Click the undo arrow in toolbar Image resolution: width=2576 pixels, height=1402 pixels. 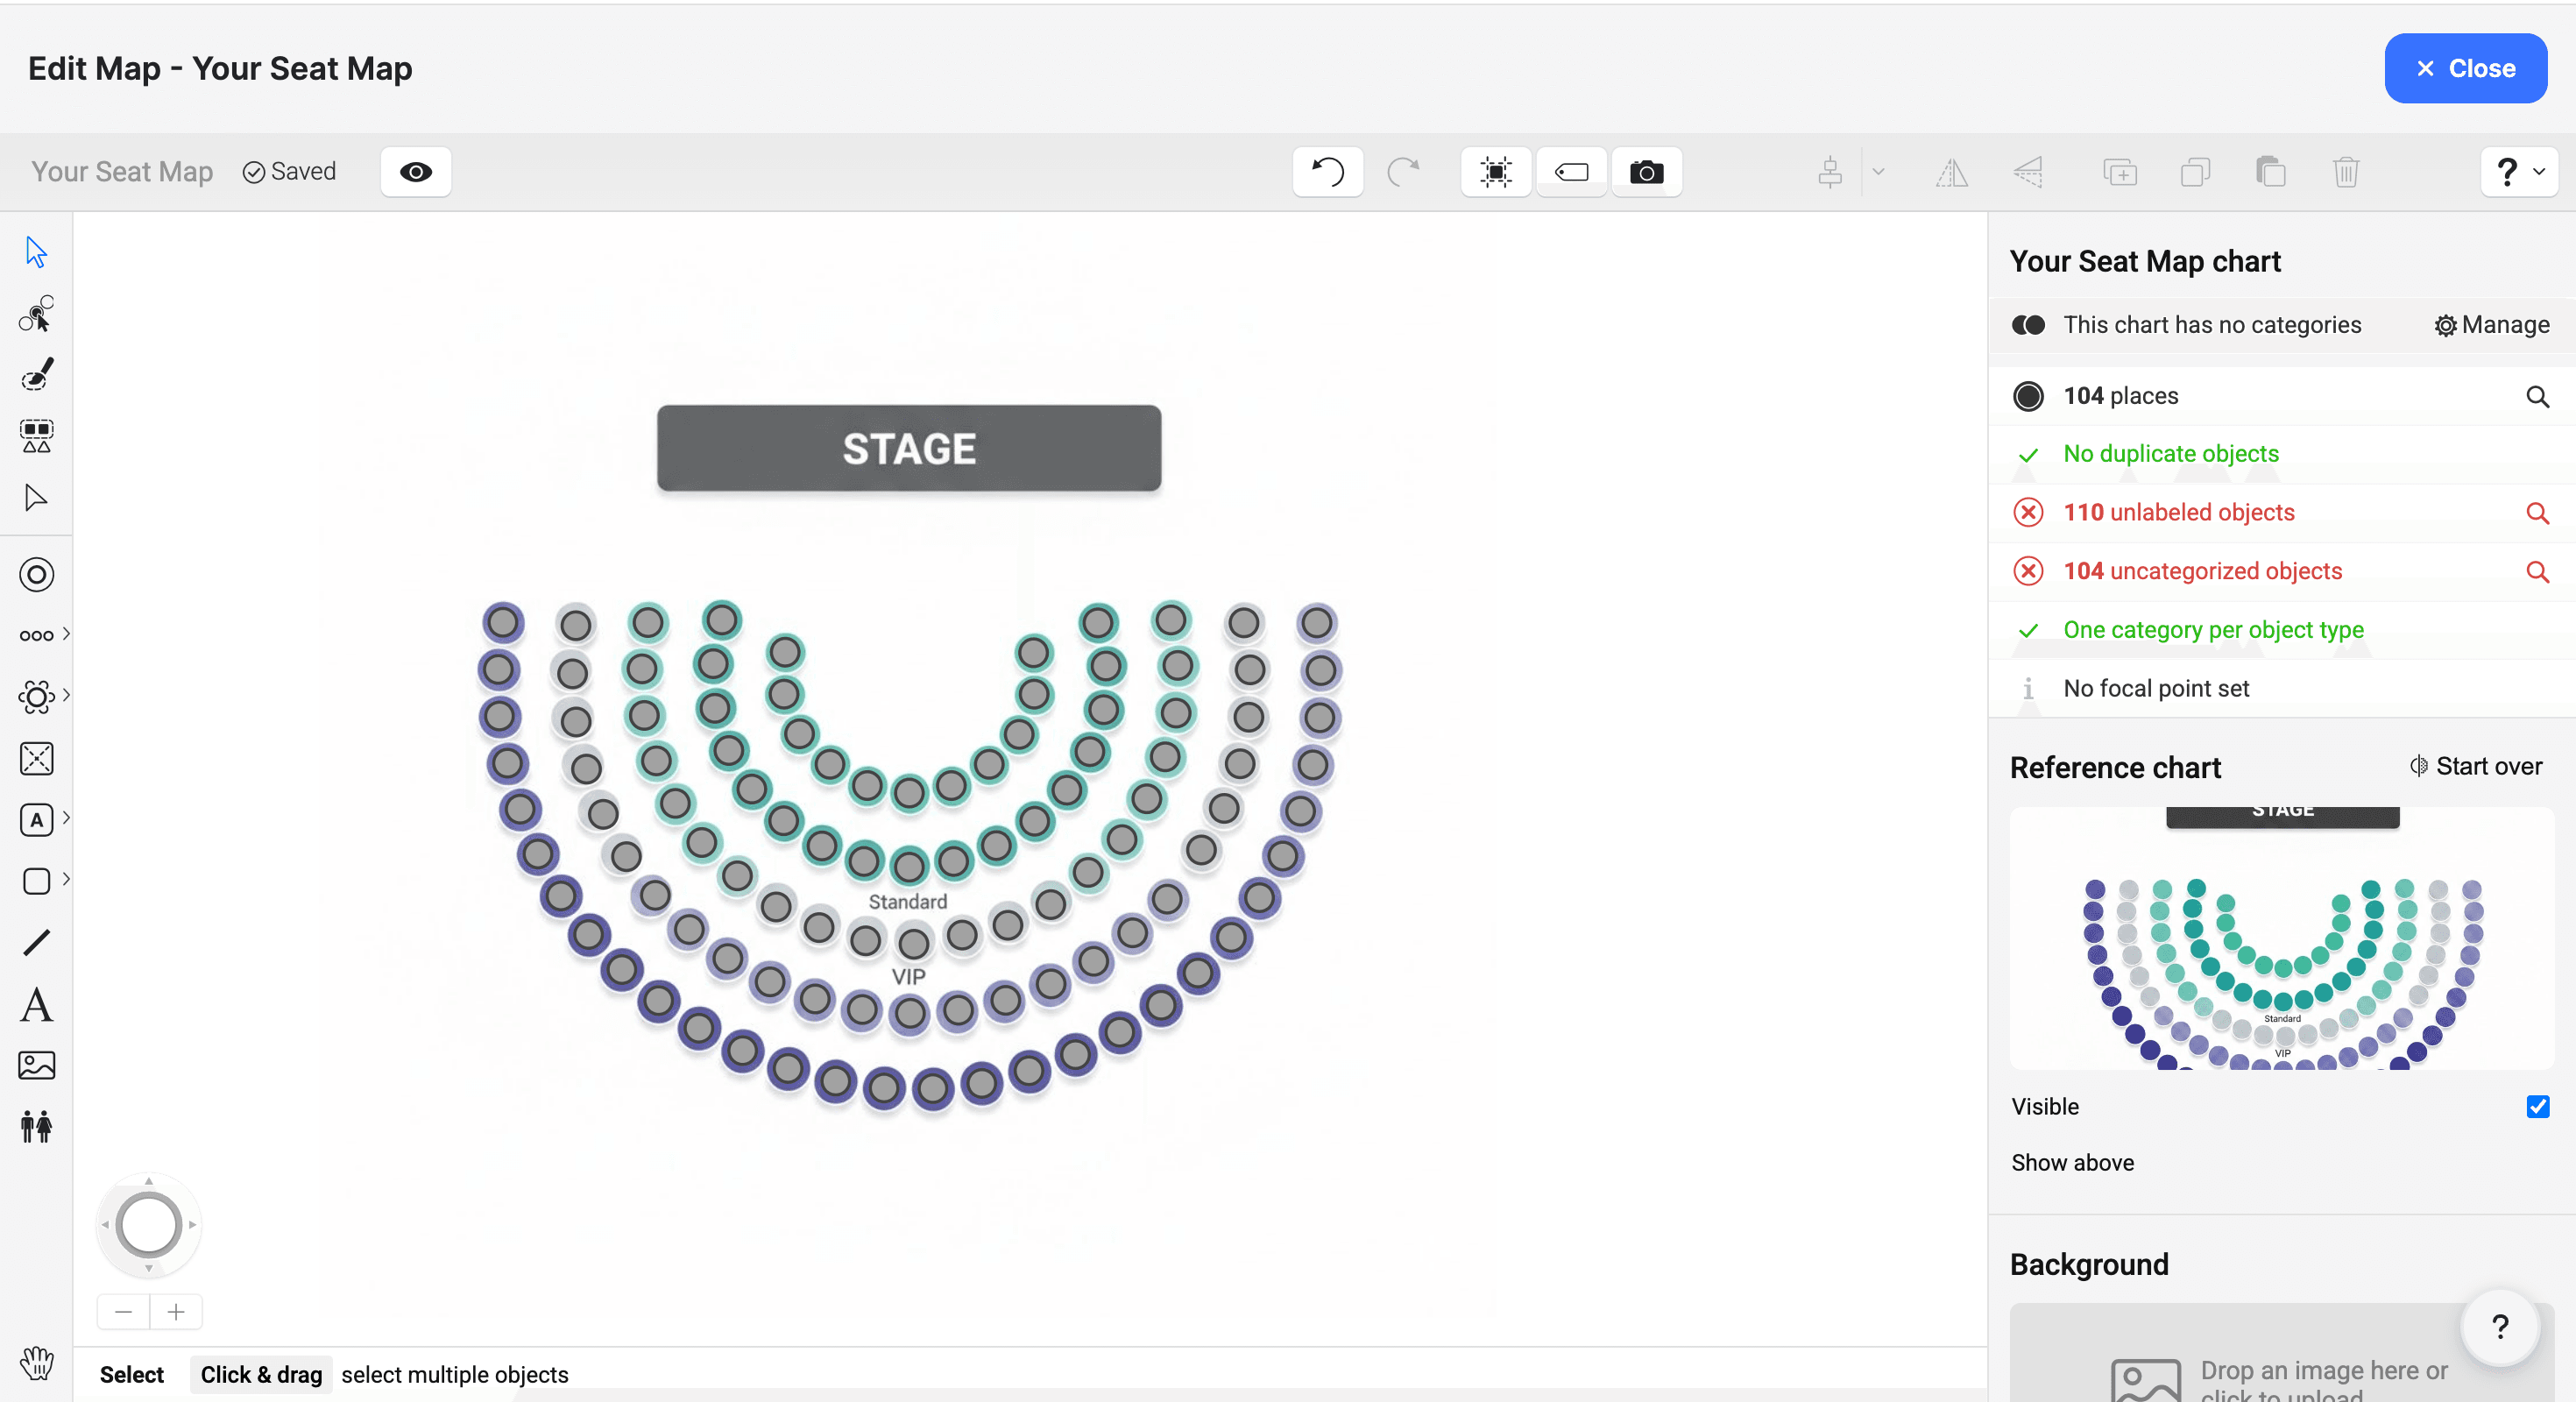point(1327,172)
